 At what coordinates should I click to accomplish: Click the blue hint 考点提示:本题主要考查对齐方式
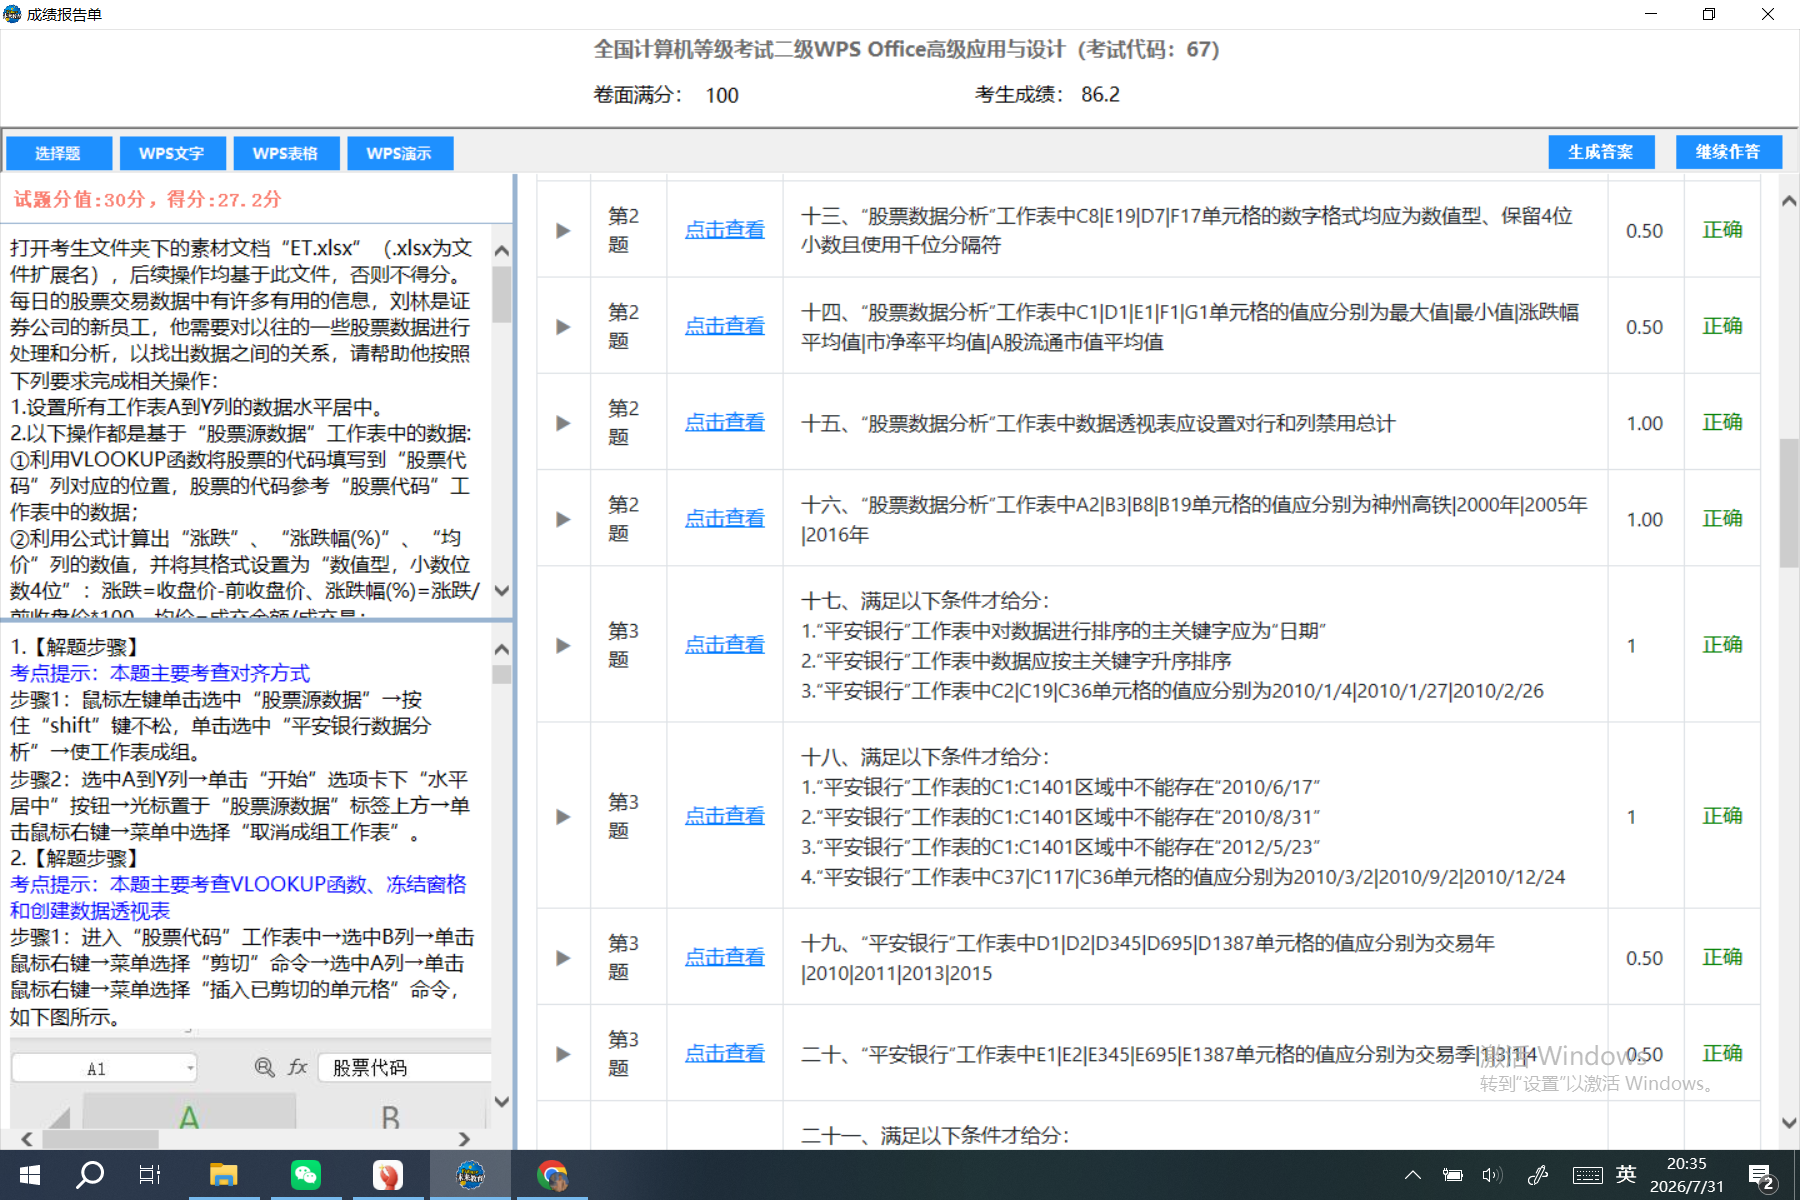(x=160, y=673)
